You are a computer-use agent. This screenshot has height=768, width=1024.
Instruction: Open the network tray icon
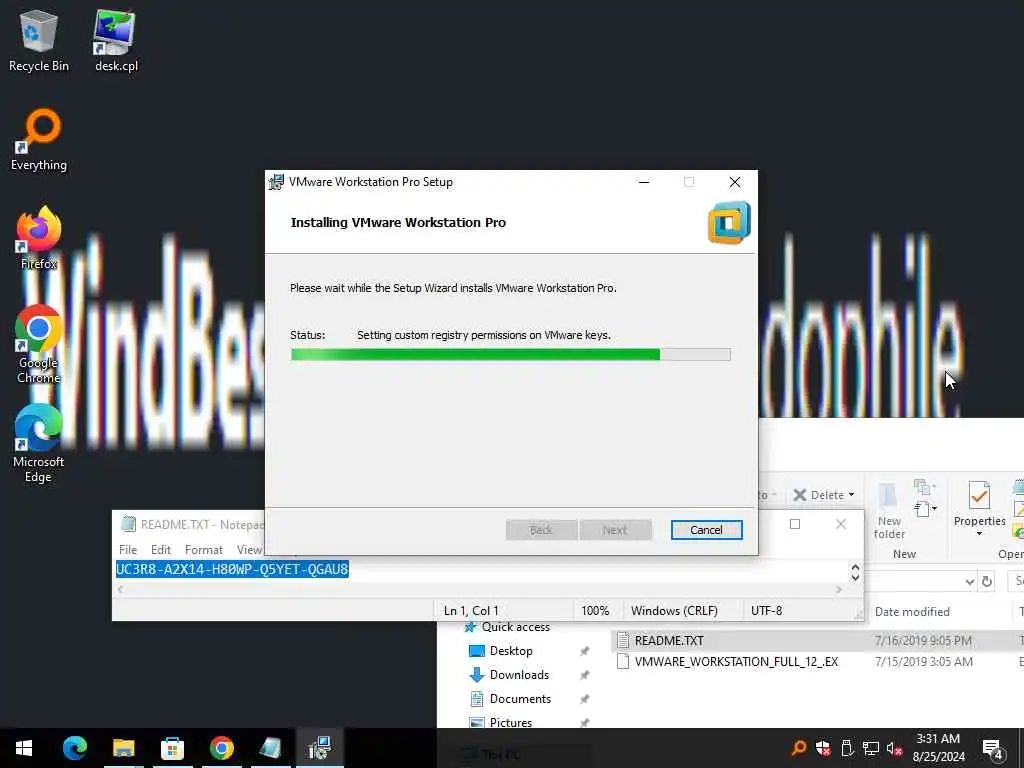click(871, 748)
